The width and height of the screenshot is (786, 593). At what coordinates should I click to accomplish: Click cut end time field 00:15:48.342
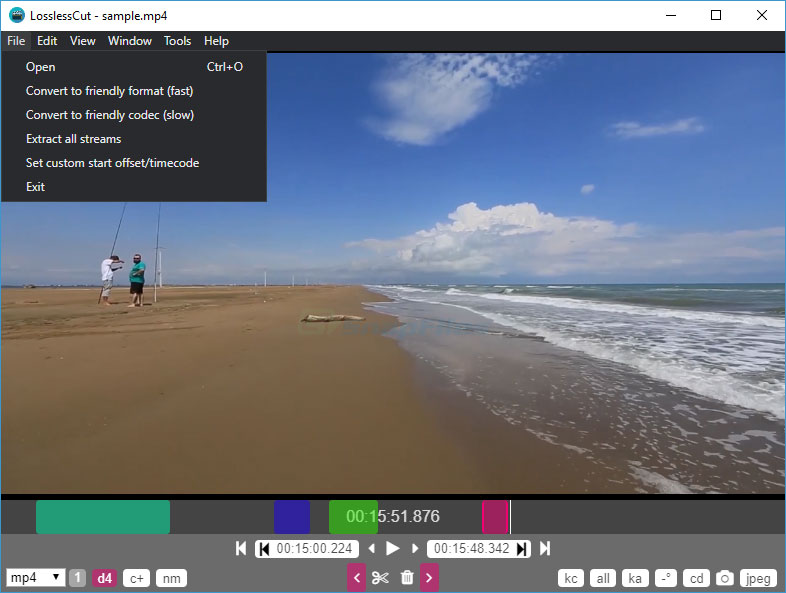[x=479, y=549]
